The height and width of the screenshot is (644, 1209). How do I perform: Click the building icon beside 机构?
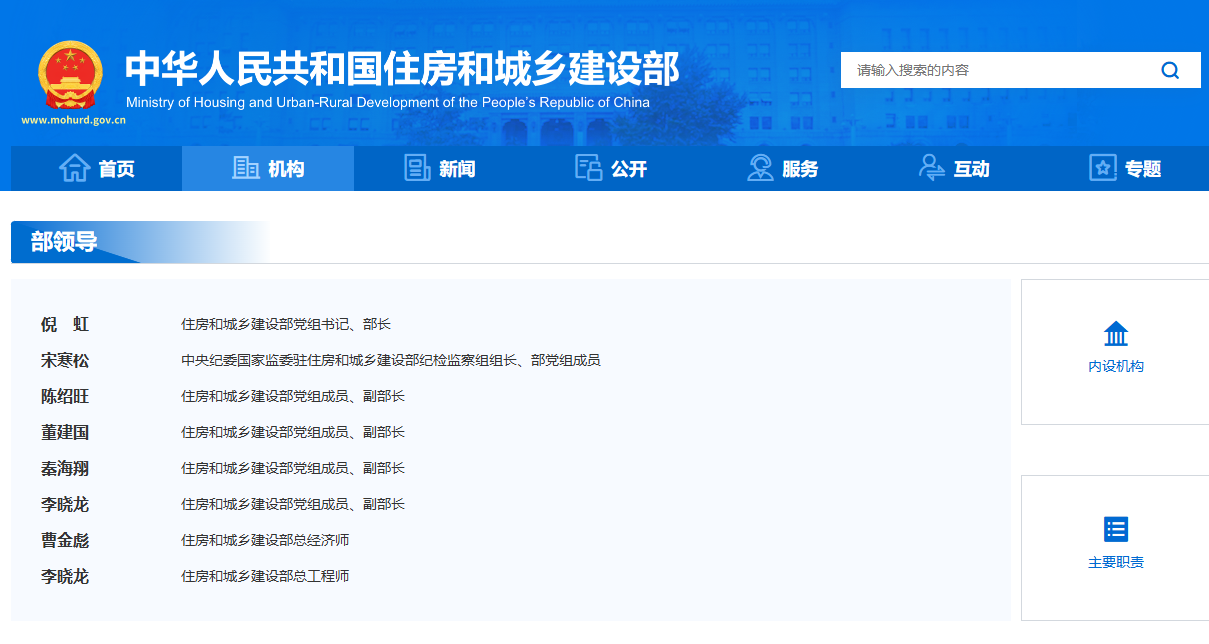point(245,168)
